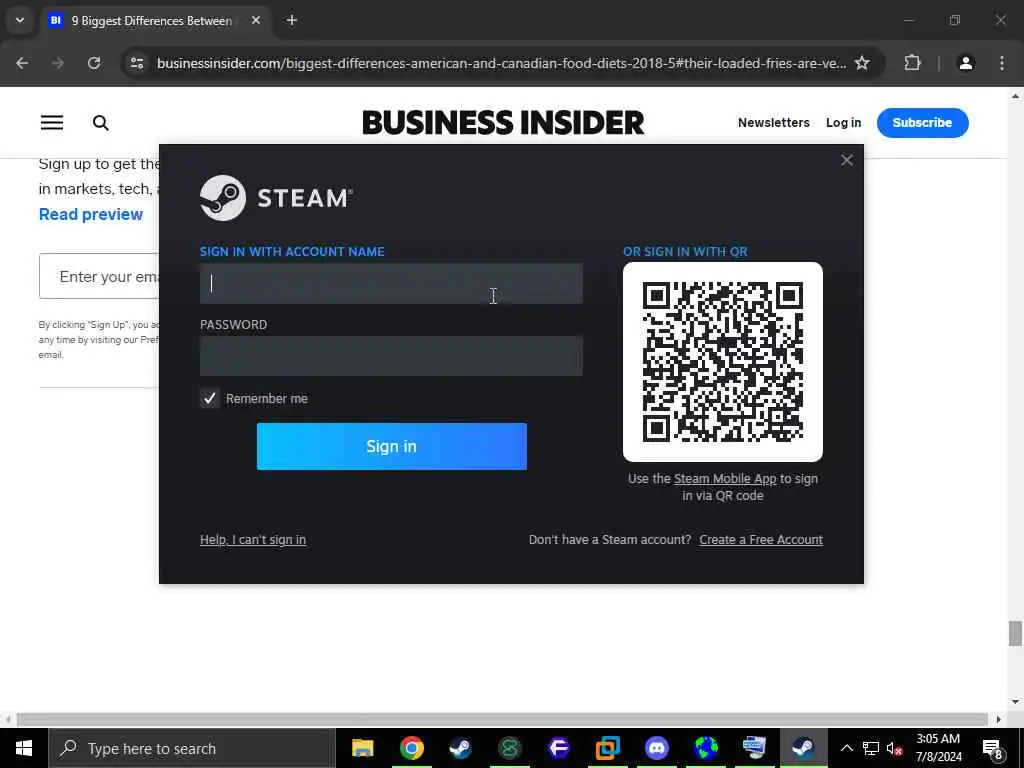1024x768 pixels.
Task: Click the vertical scrollbar thumb
Action: (1015, 633)
